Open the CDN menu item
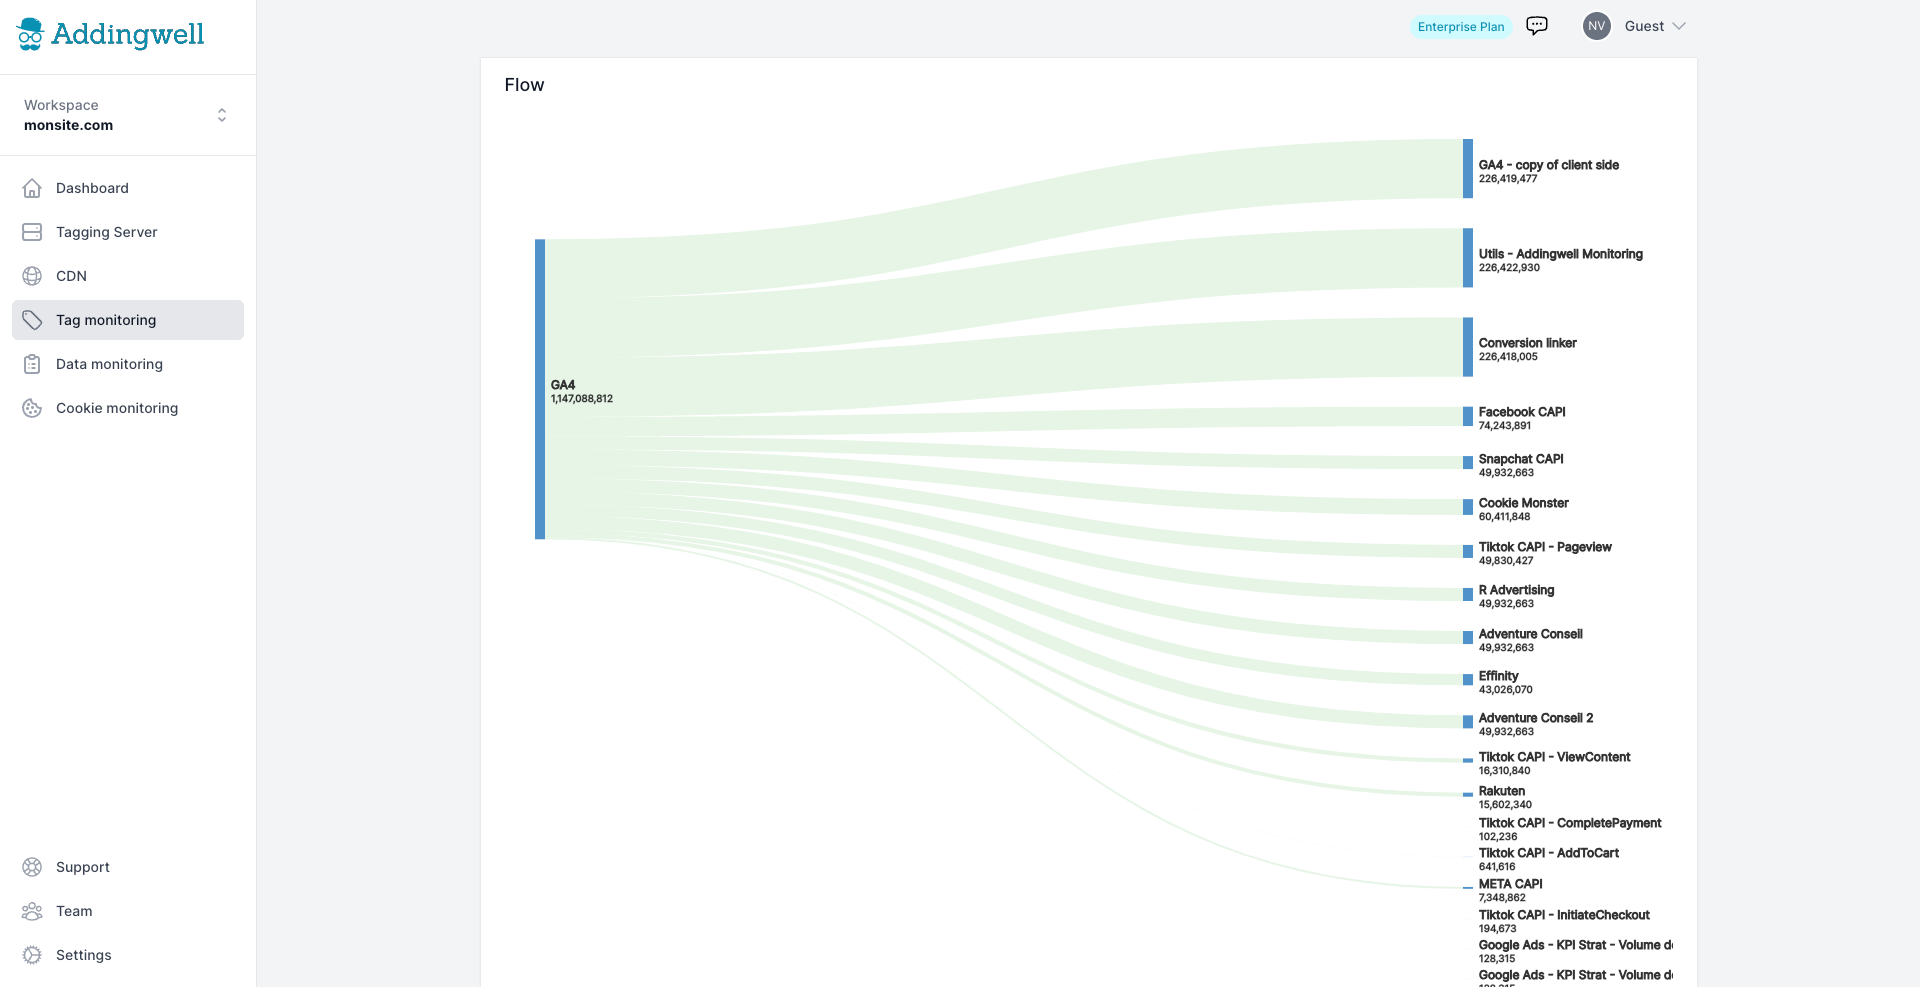The image size is (1920, 987). click(x=128, y=276)
